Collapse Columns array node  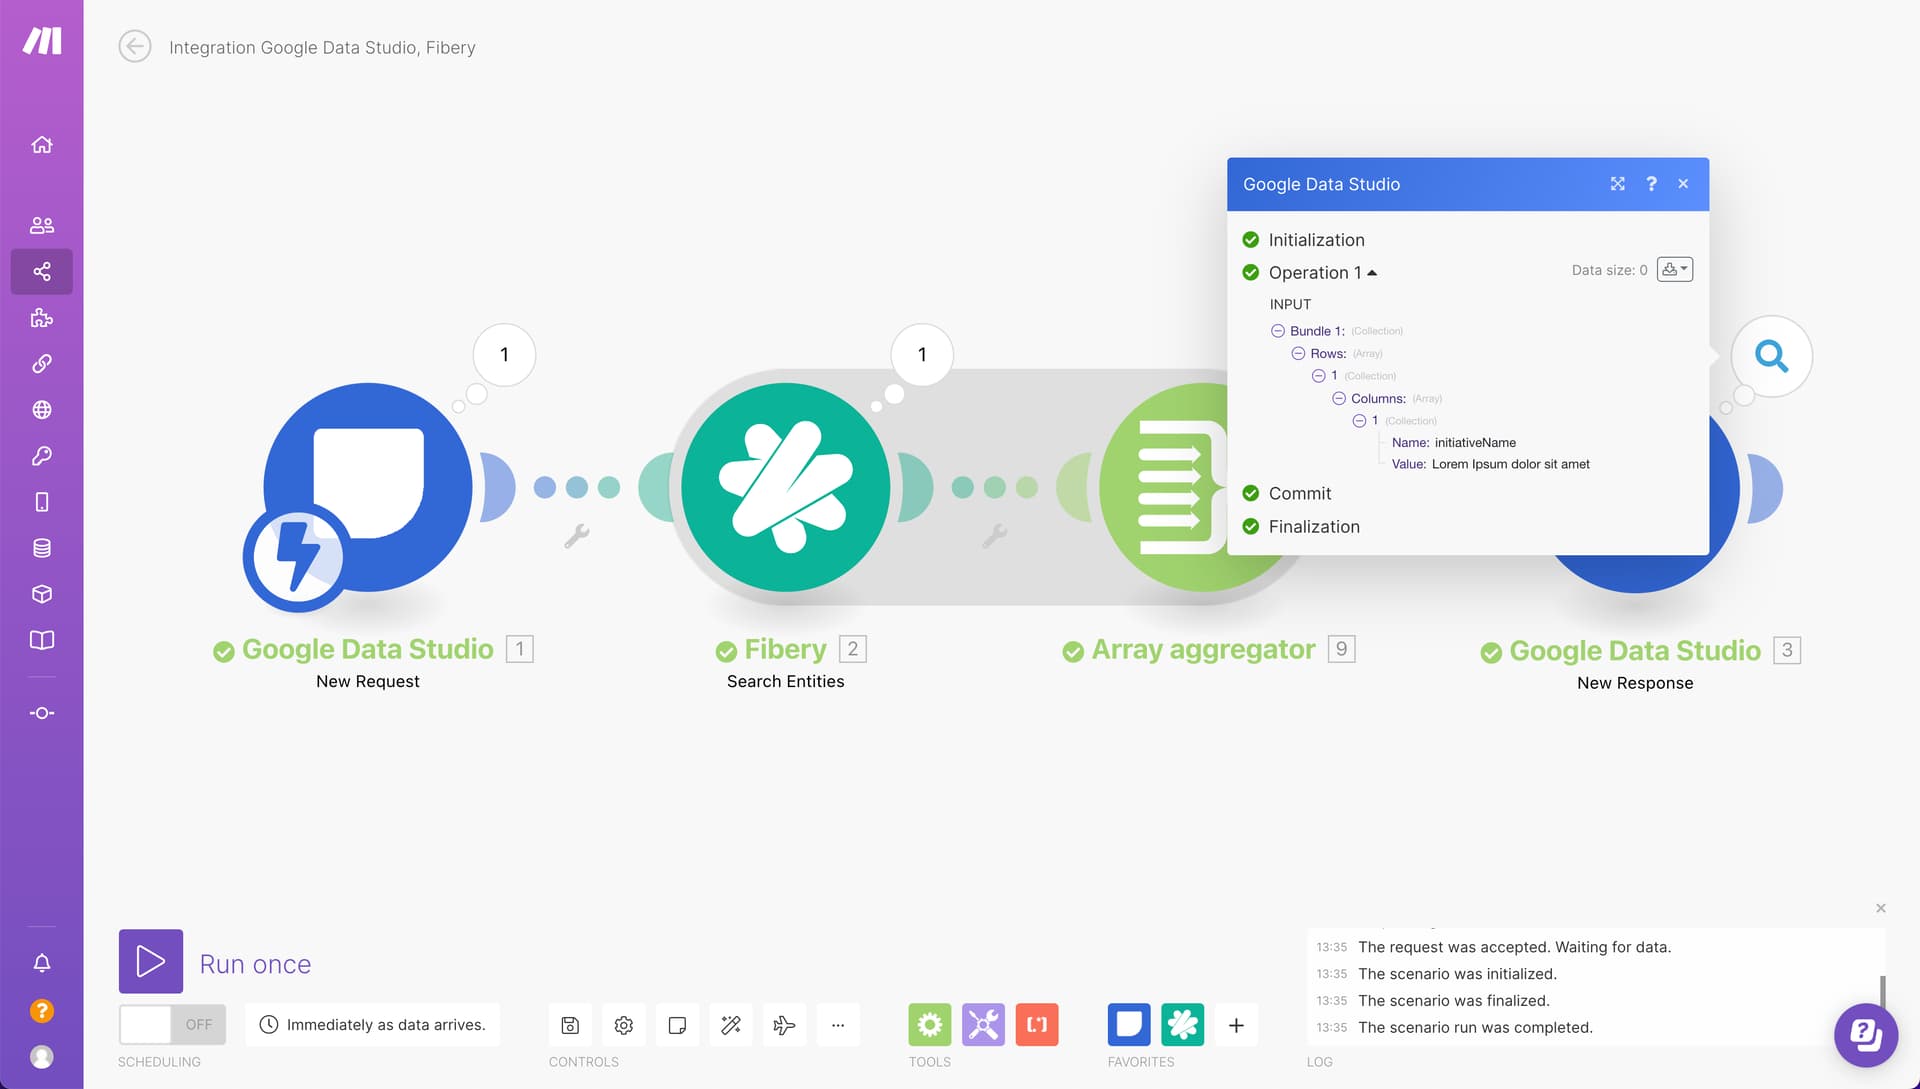coord(1338,398)
